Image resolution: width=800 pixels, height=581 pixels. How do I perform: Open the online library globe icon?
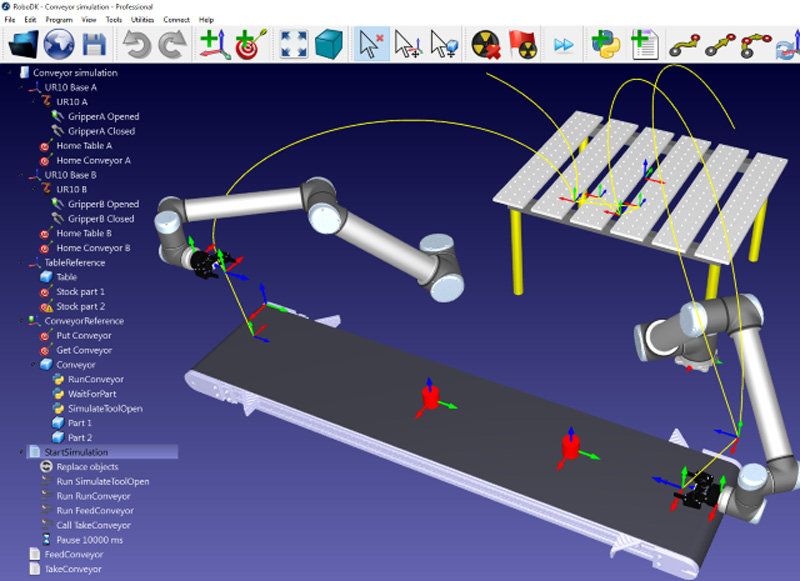tap(60, 45)
